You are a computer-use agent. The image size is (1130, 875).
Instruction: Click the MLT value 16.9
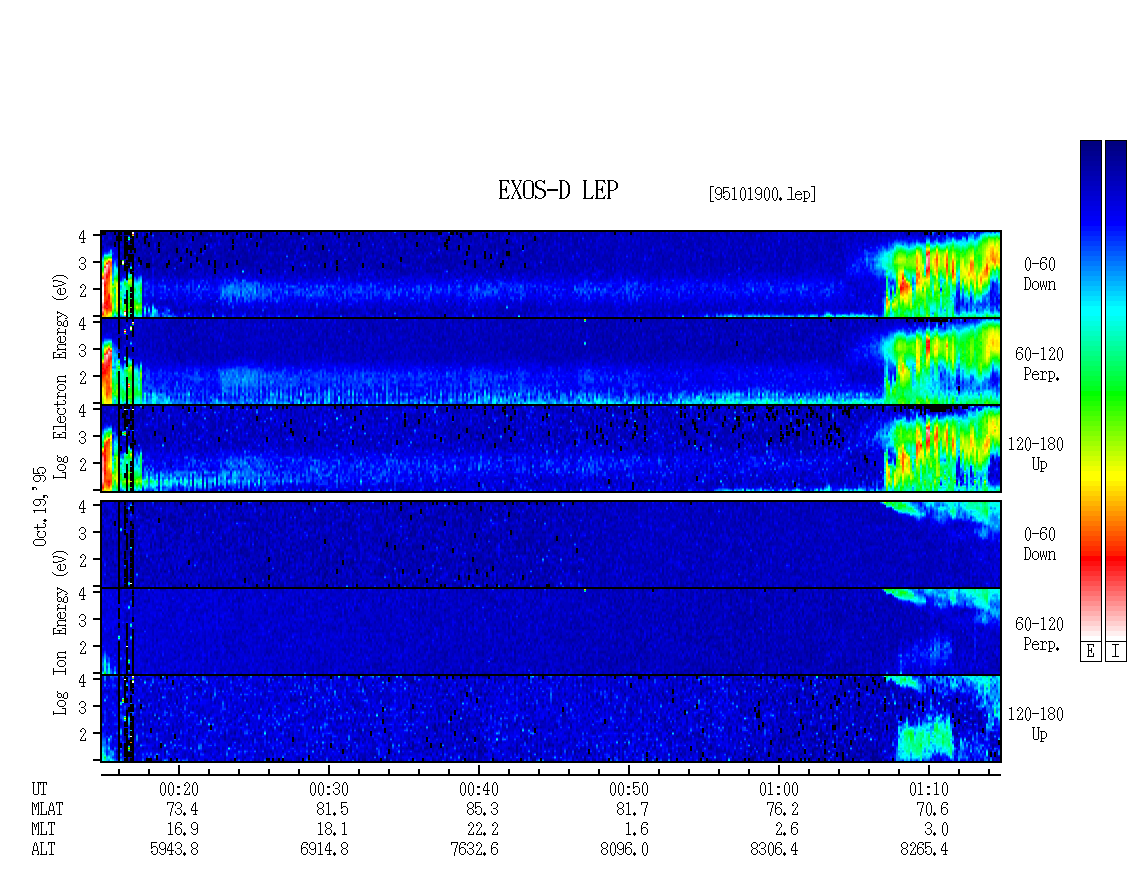(x=182, y=830)
